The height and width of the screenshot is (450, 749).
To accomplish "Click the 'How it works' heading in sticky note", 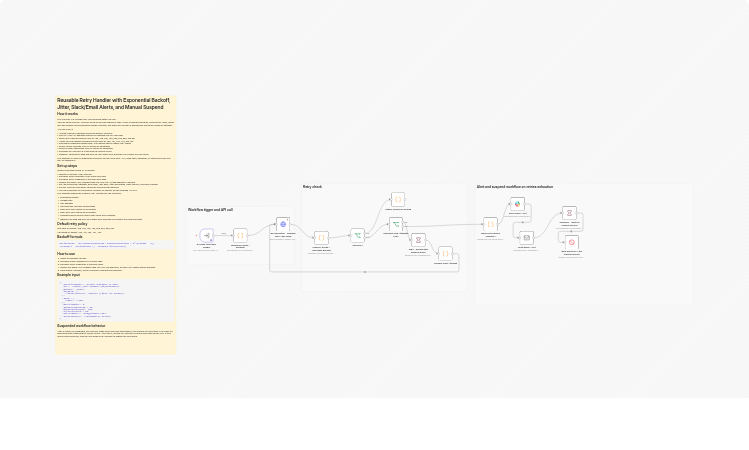I will [67, 114].
